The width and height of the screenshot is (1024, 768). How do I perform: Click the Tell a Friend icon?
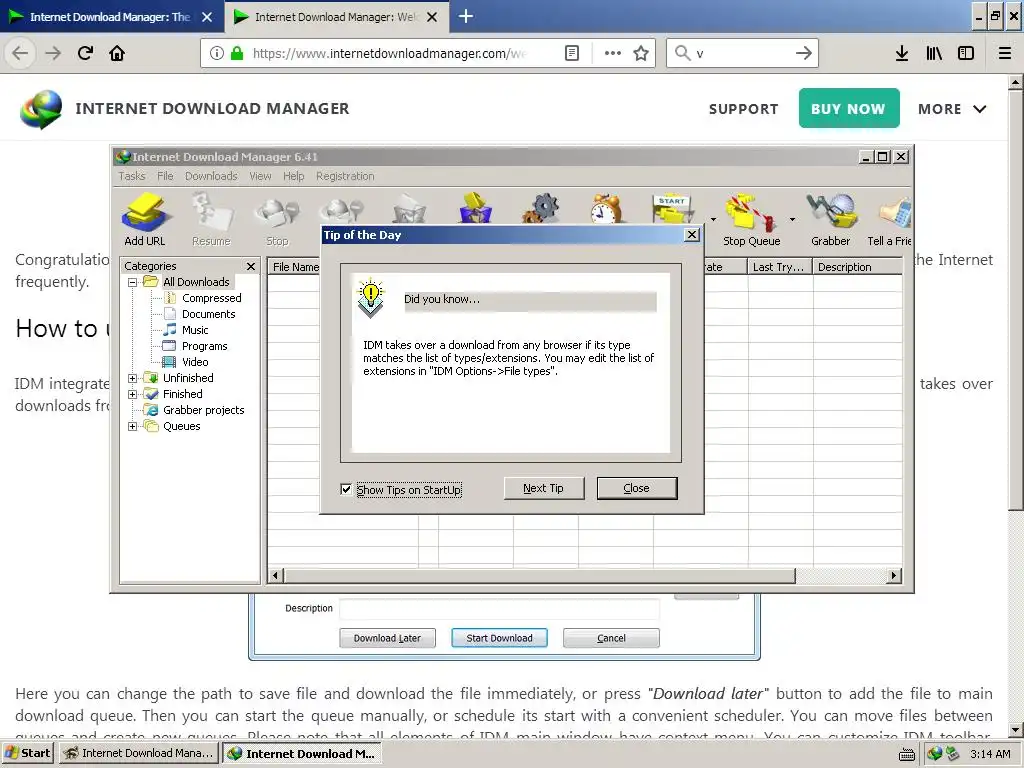click(x=889, y=219)
